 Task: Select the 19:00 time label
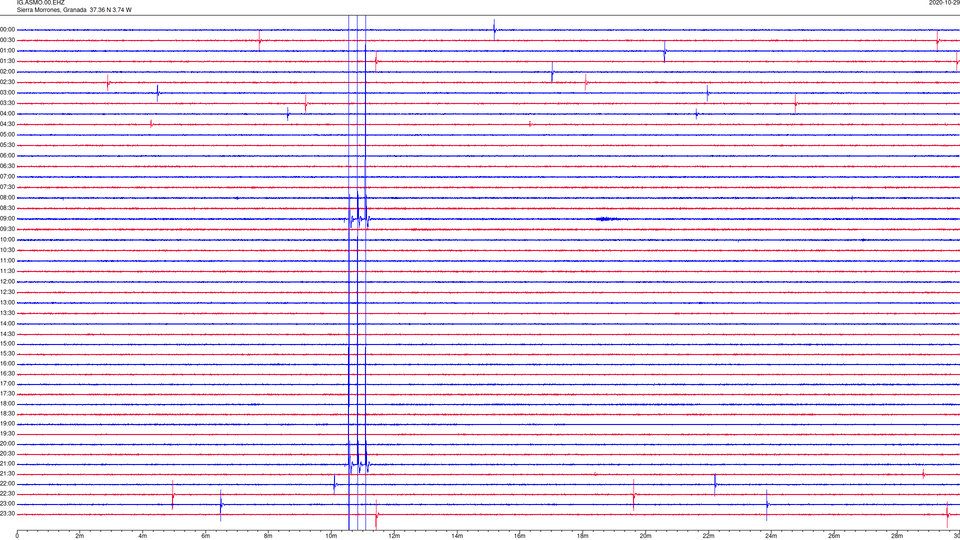pos(7,424)
